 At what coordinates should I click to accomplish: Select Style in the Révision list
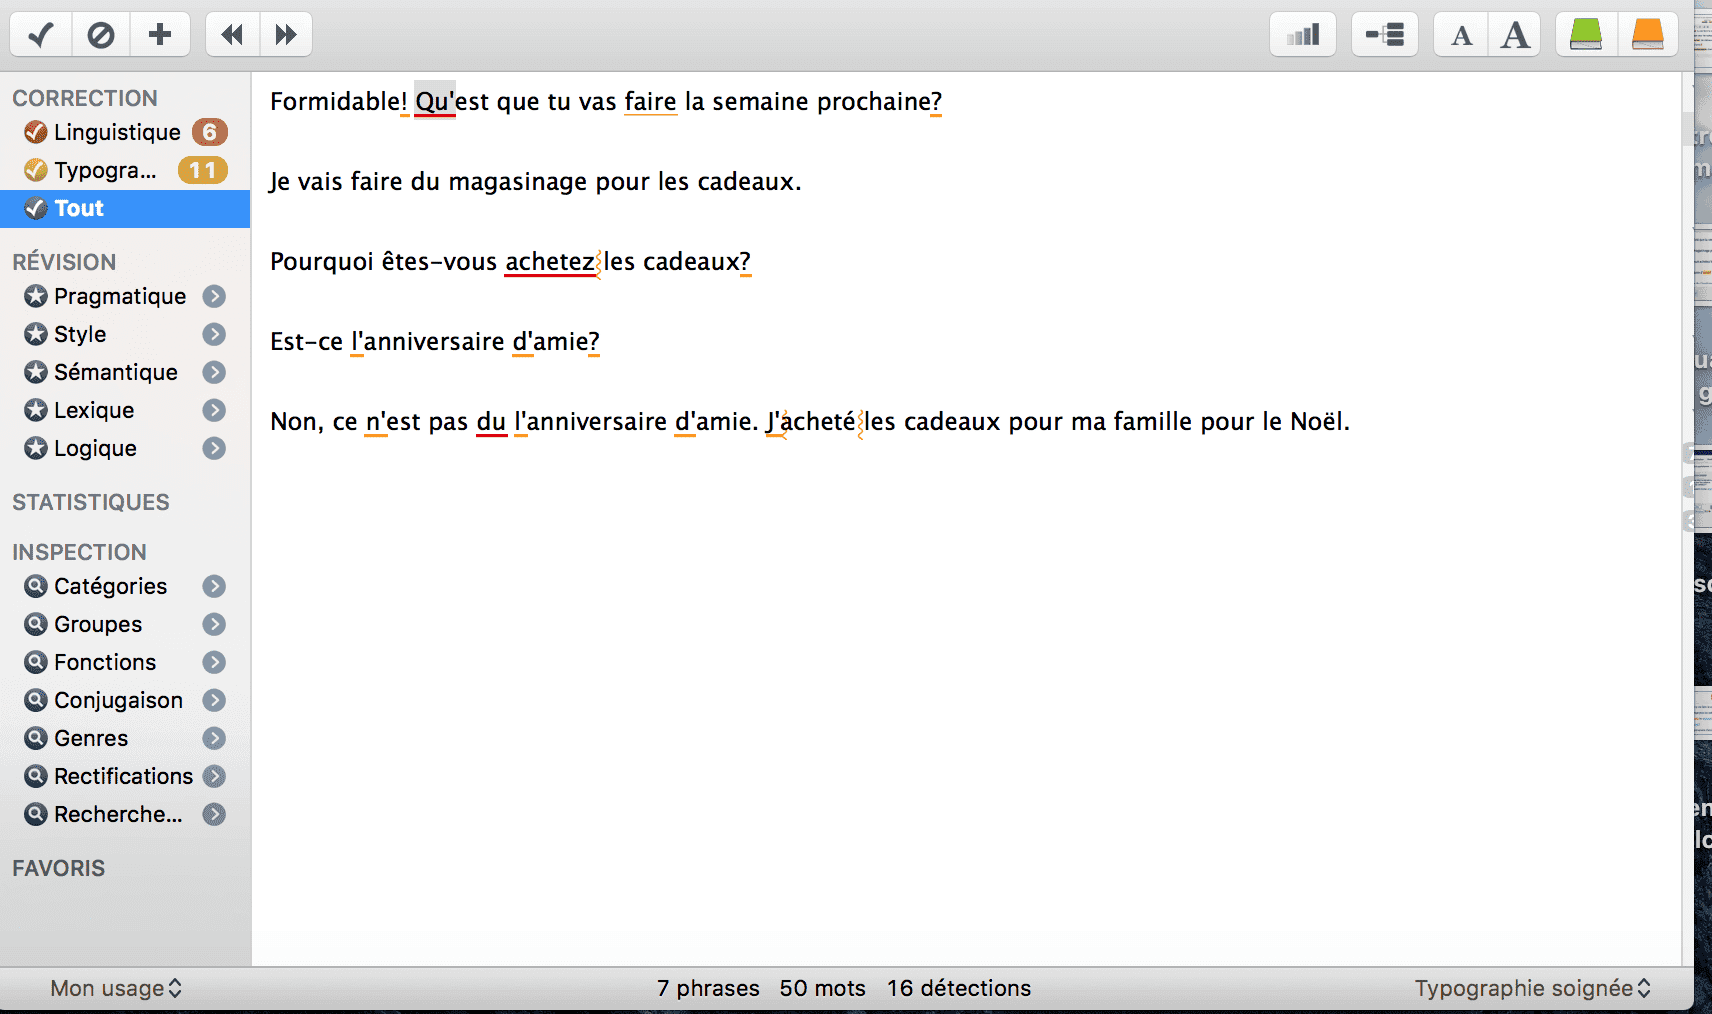80,334
